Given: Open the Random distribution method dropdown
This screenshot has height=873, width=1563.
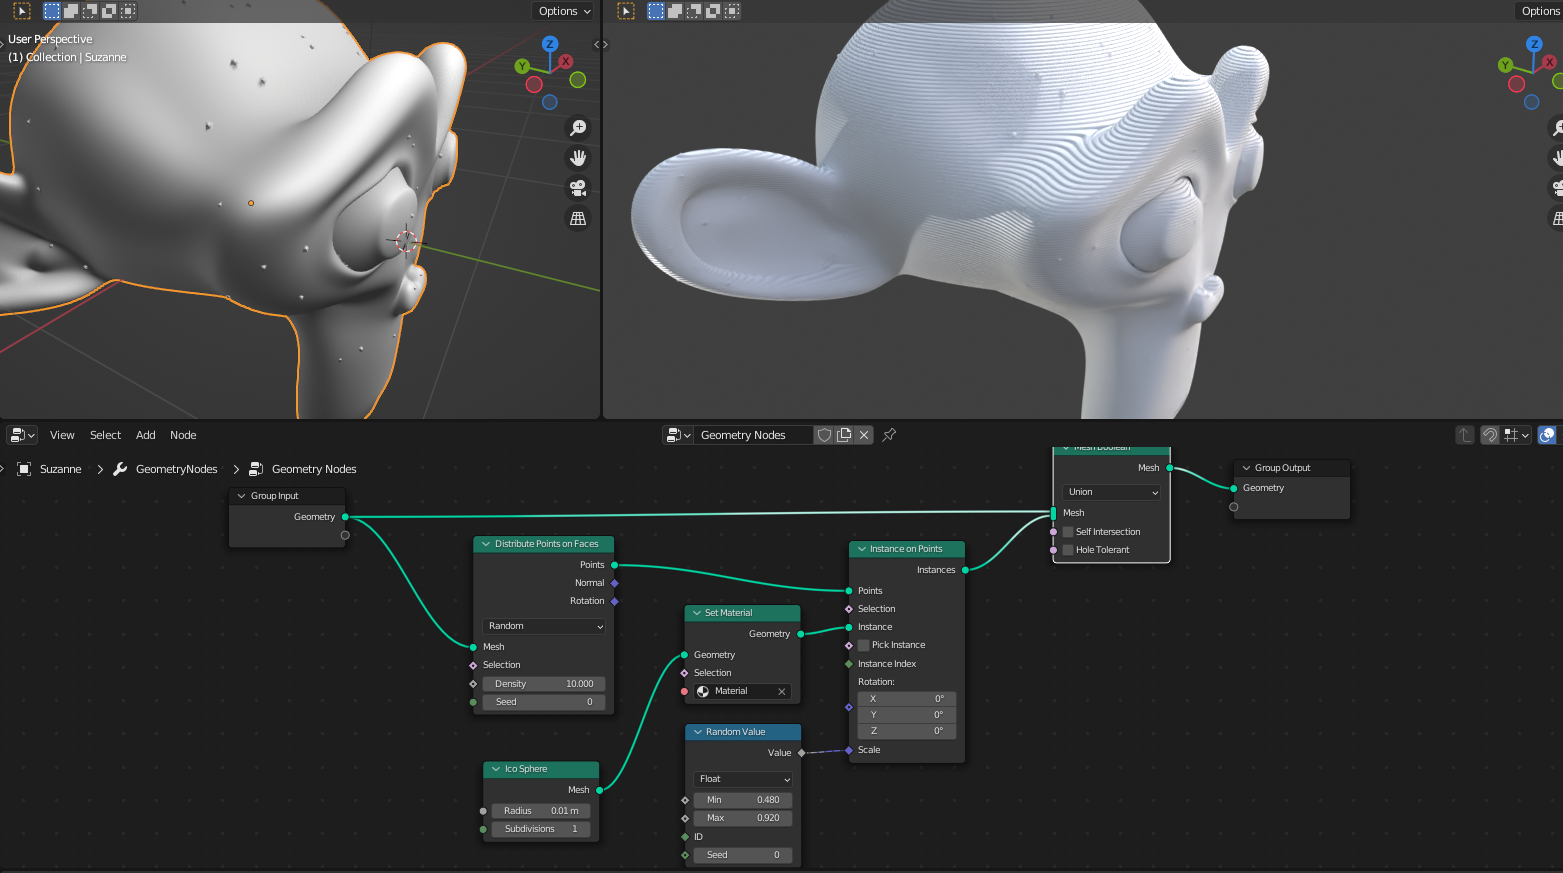Looking at the screenshot, I should 544,626.
